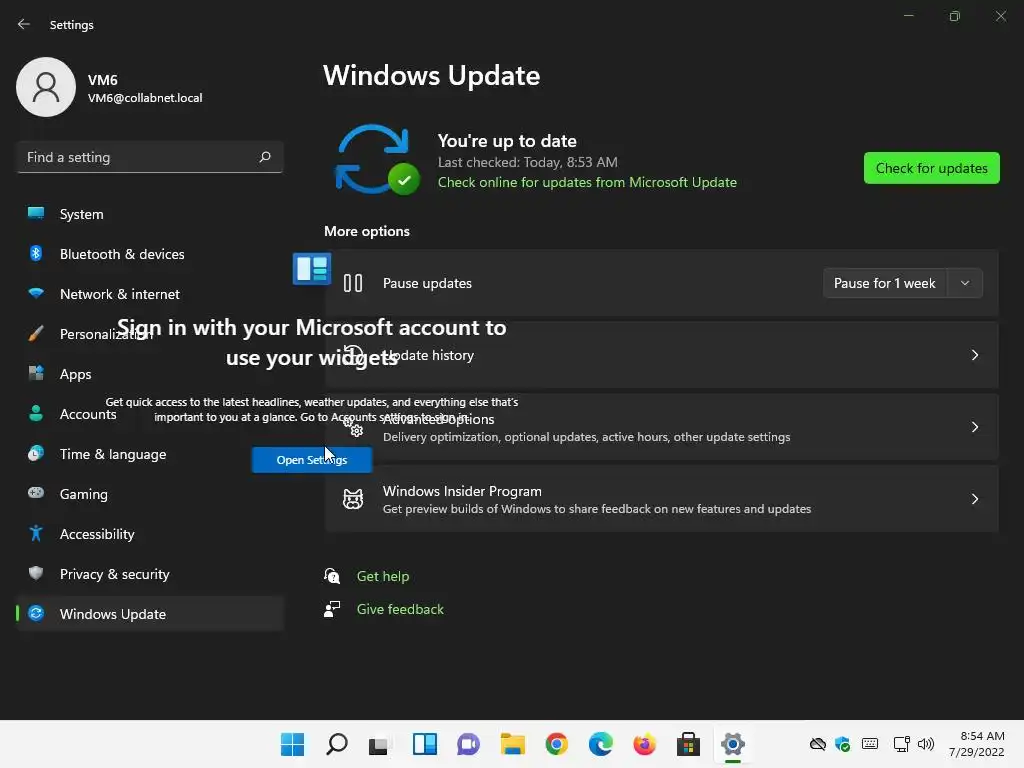This screenshot has width=1024, height=768.
Task: Open the clock showing 8:54 AM
Action: coord(977,744)
